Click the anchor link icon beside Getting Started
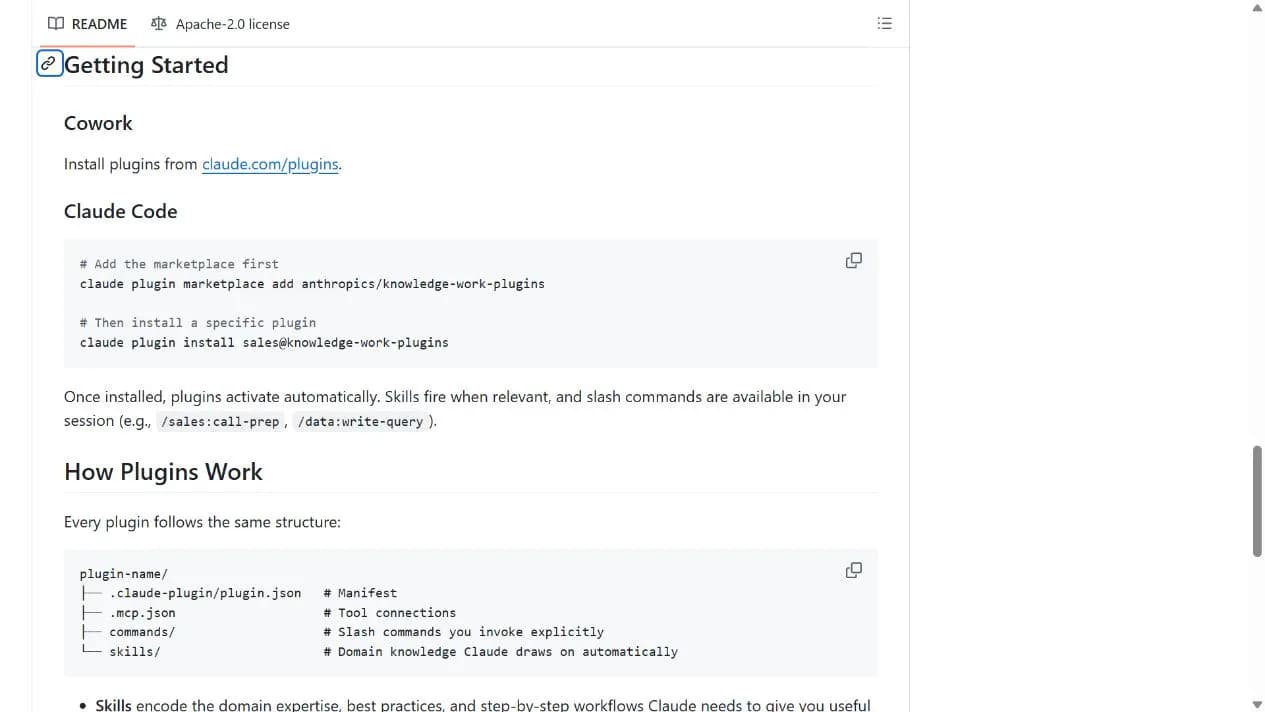 point(49,64)
